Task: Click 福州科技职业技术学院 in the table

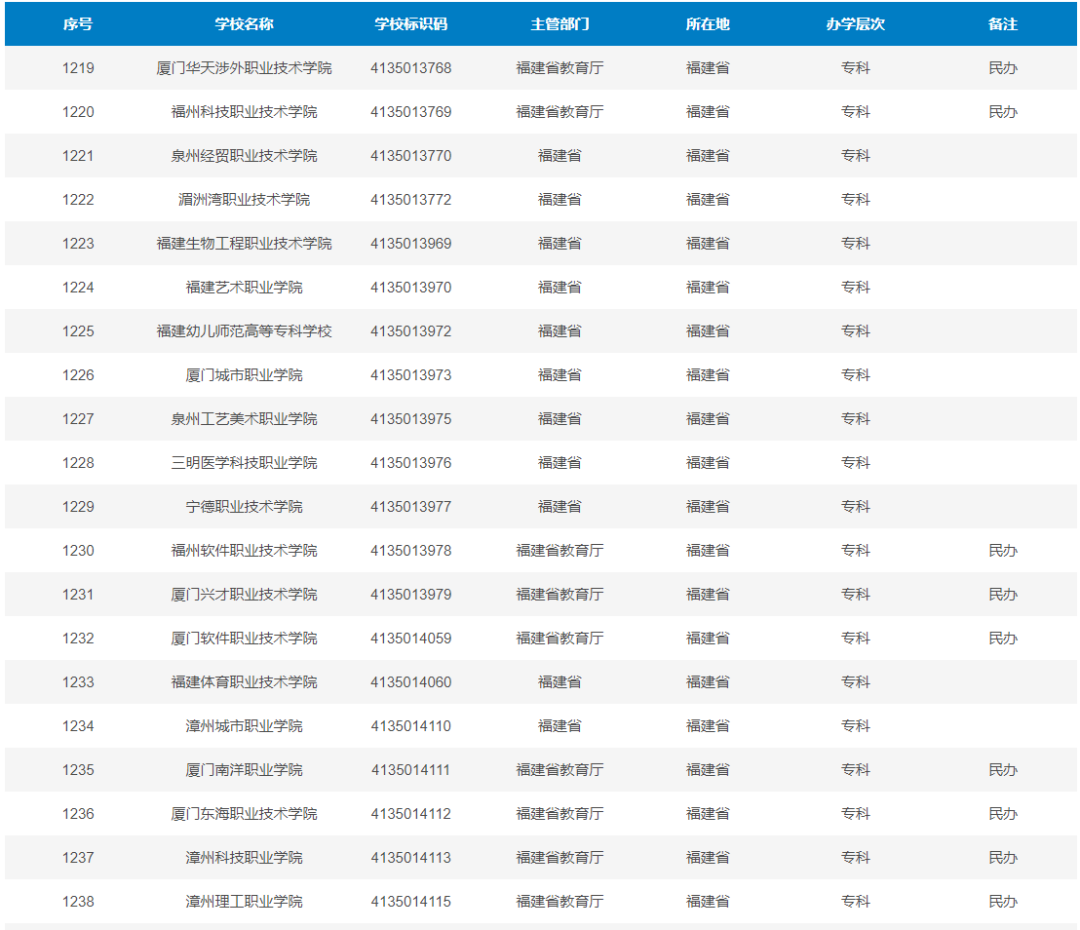Action: coord(244,112)
